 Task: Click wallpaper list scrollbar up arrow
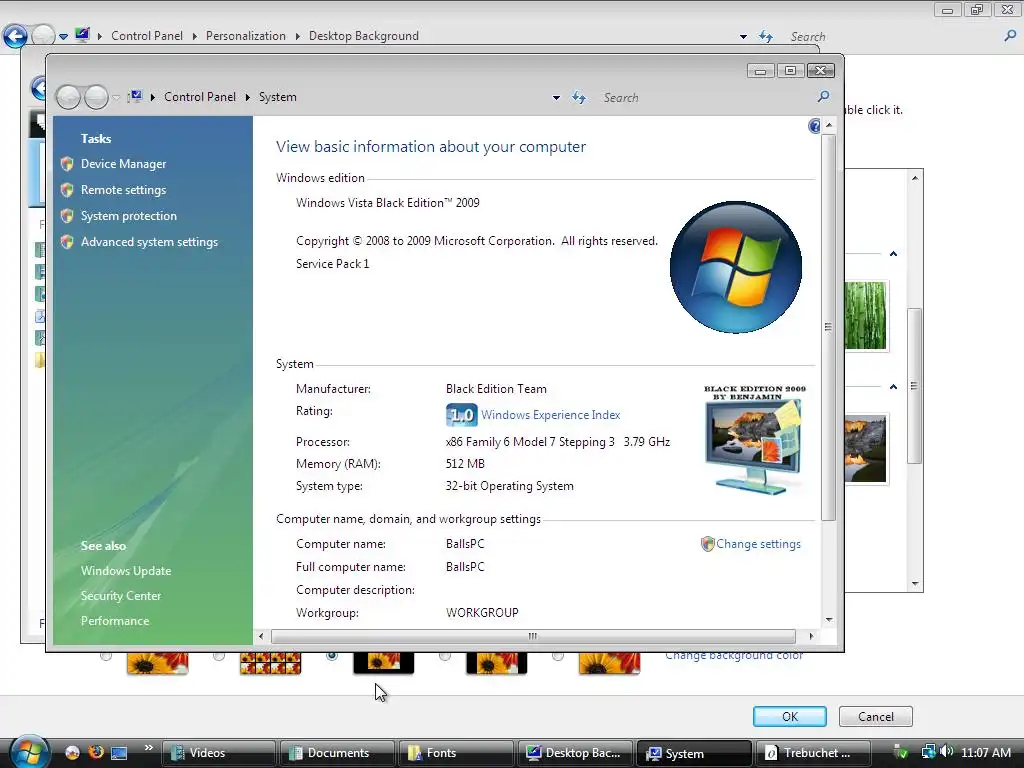[x=915, y=178]
